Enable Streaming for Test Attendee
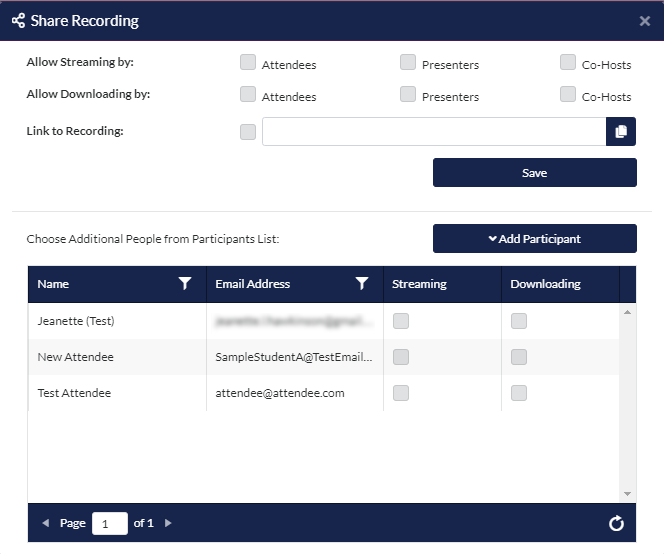 coord(401,393)
